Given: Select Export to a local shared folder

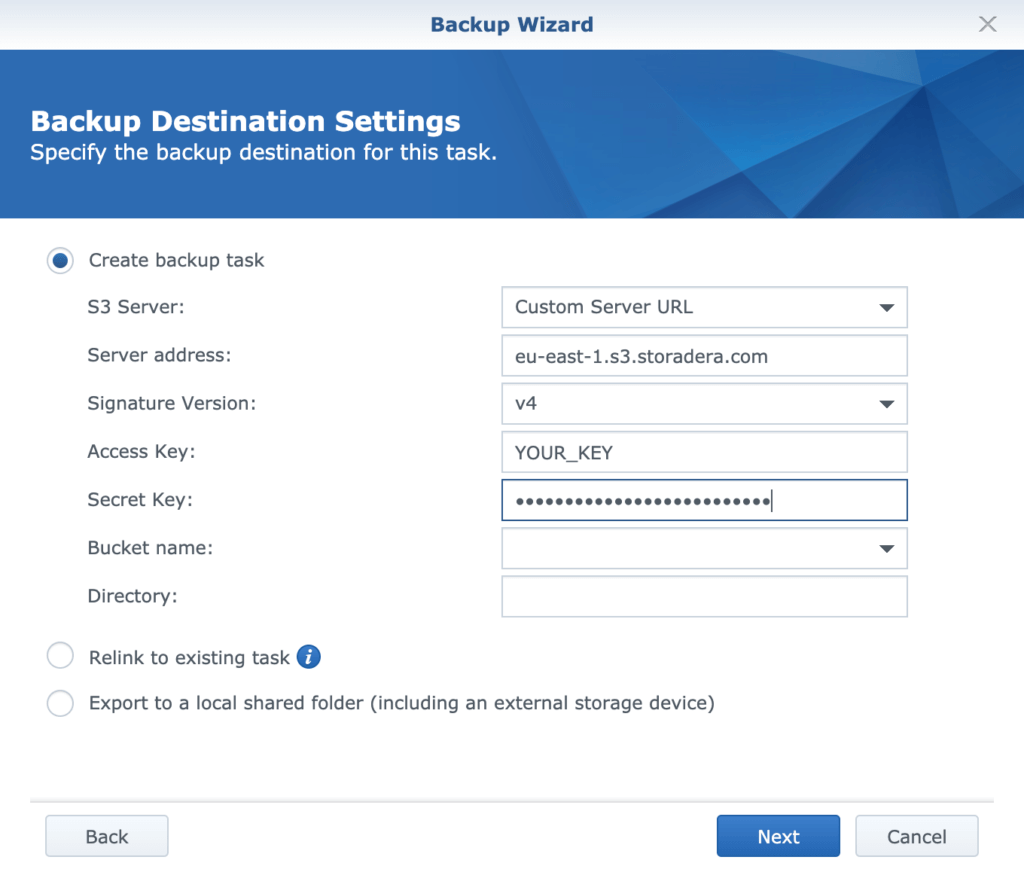Looking at the screenshot, I should [x=61, y=703].
